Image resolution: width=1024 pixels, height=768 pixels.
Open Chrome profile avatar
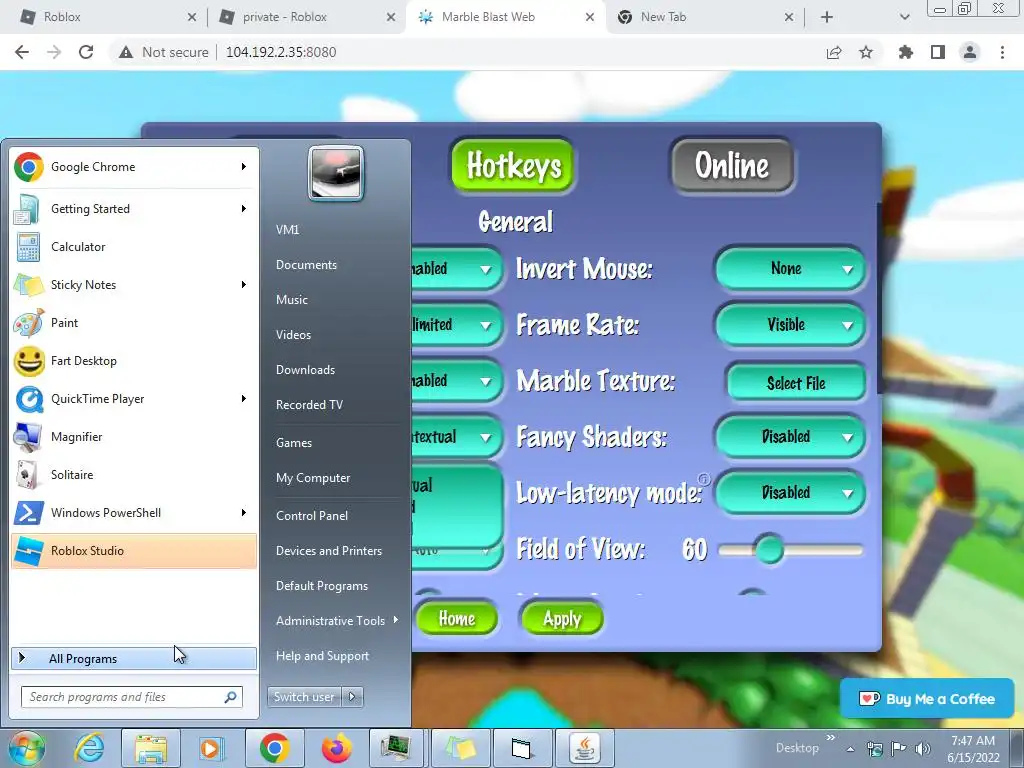coord(970,52)
